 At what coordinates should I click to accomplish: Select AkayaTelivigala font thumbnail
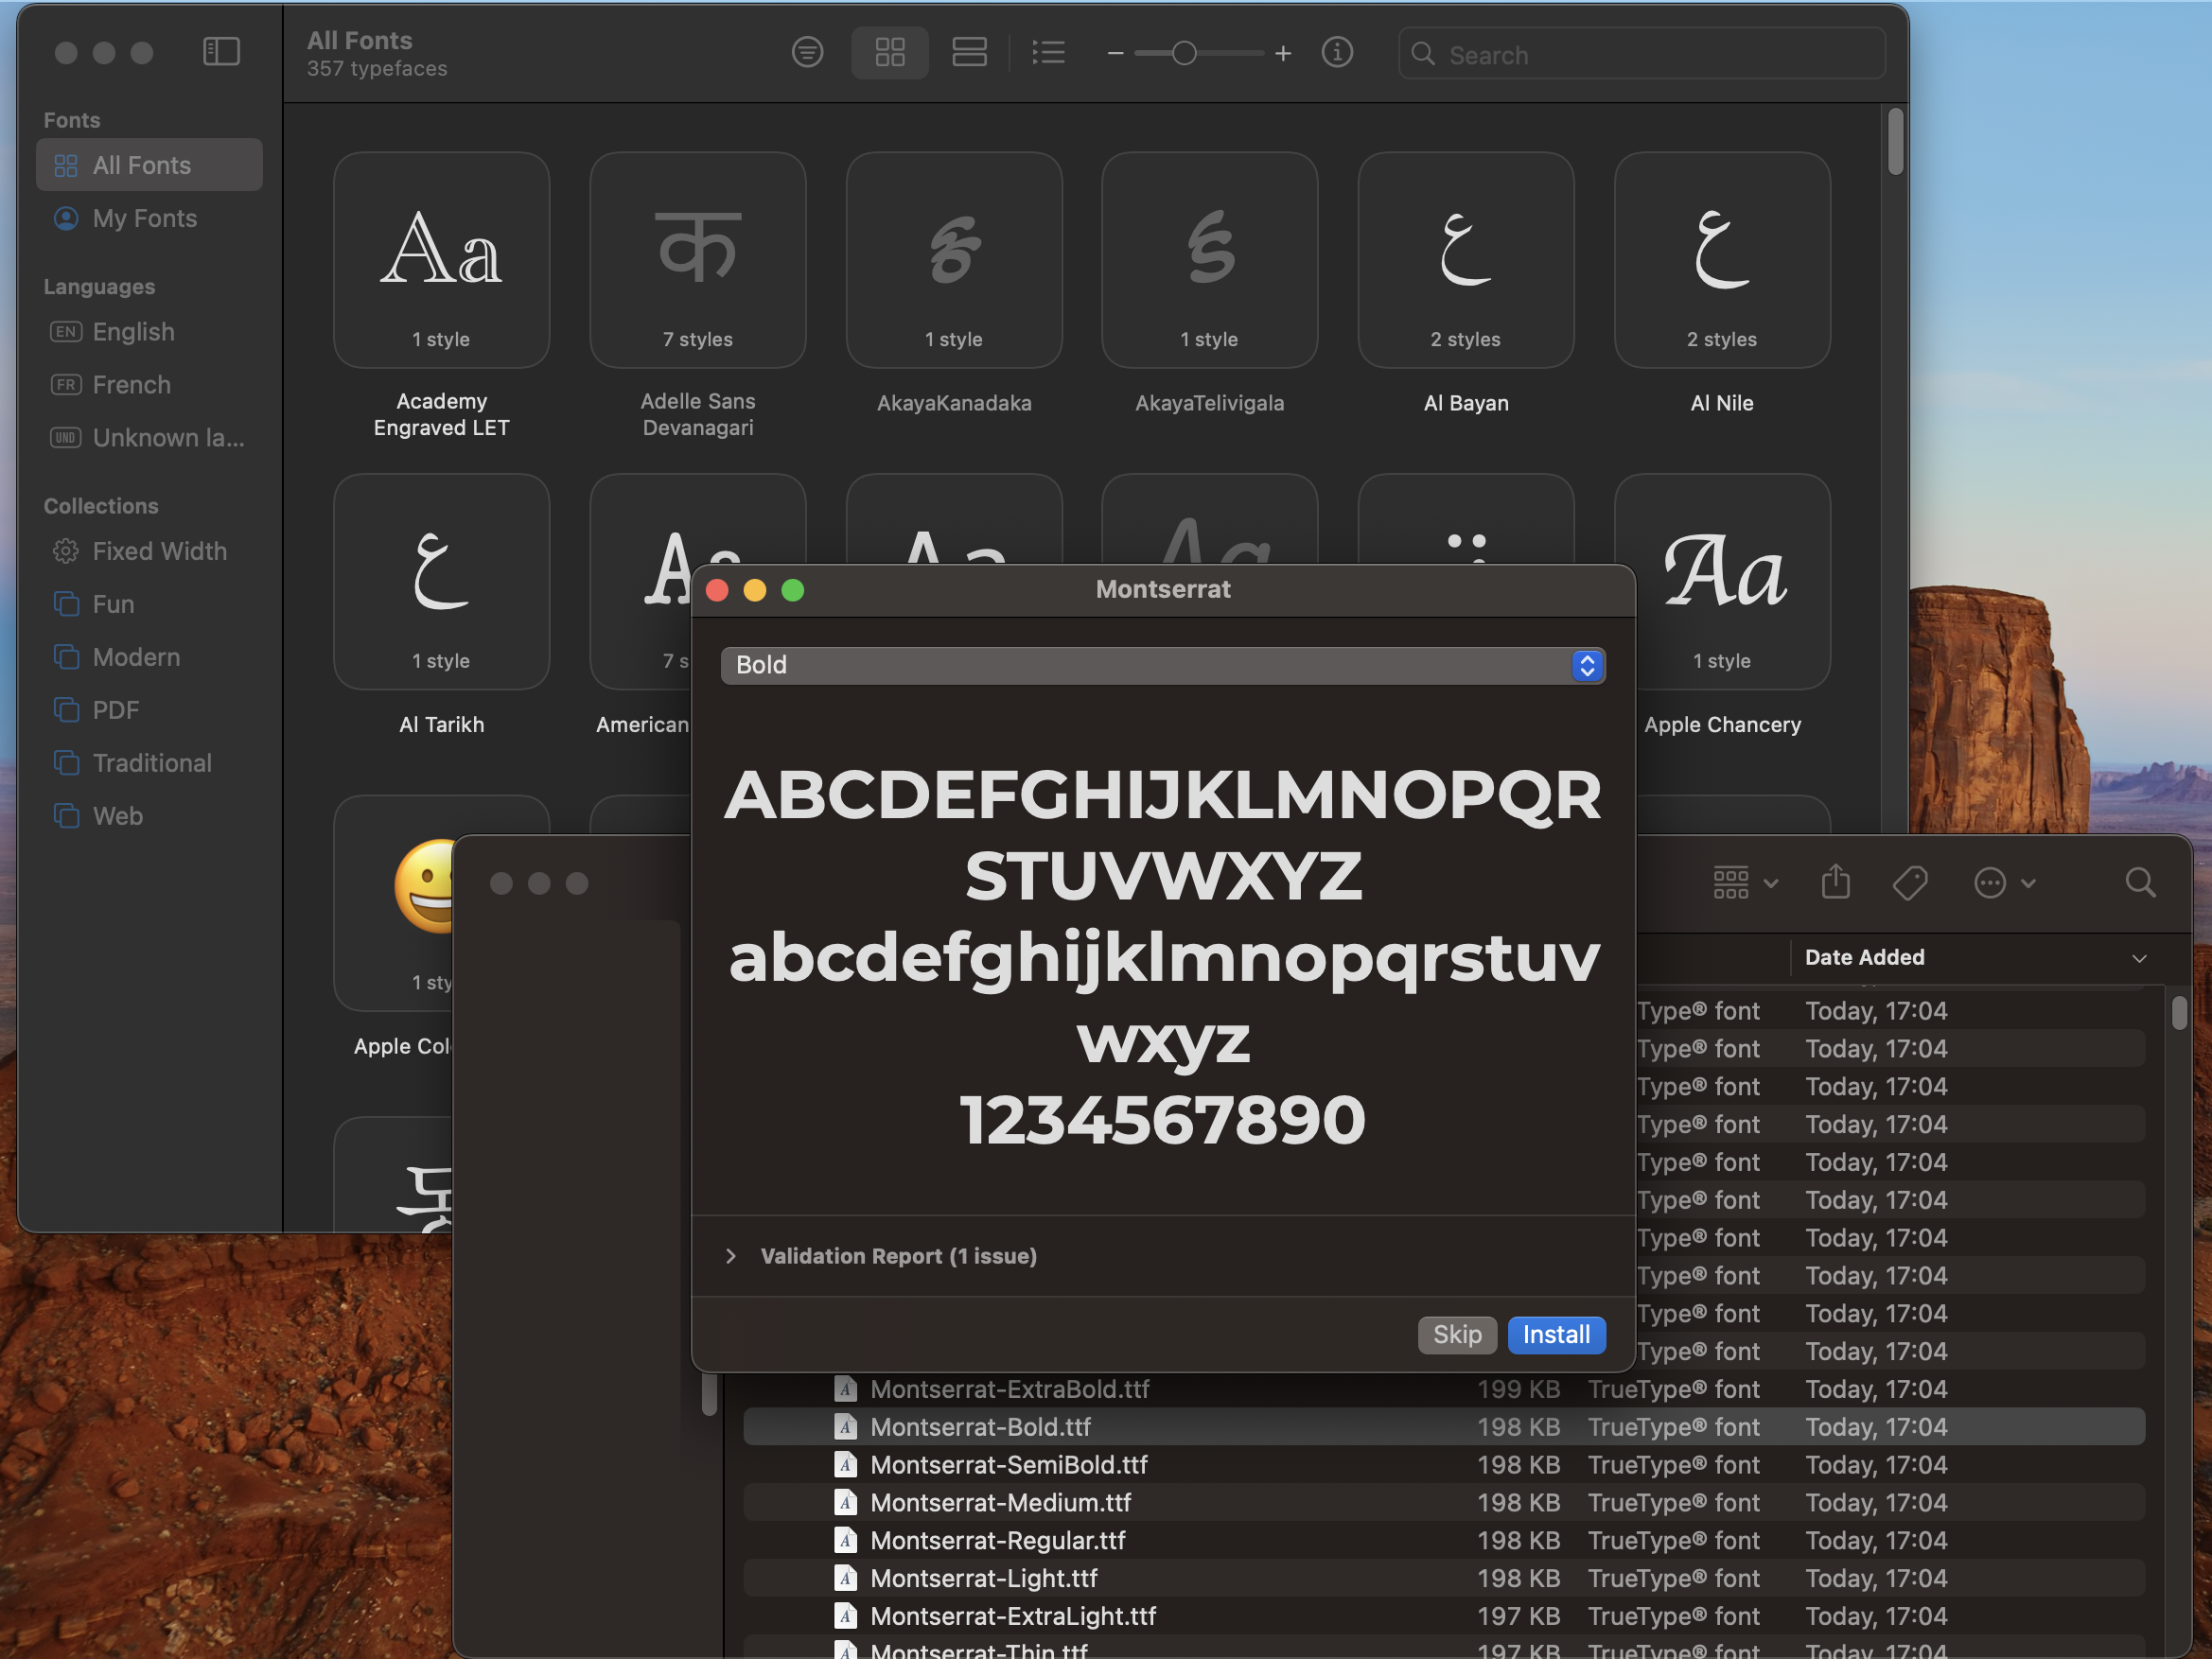[x=1210, y=260]
